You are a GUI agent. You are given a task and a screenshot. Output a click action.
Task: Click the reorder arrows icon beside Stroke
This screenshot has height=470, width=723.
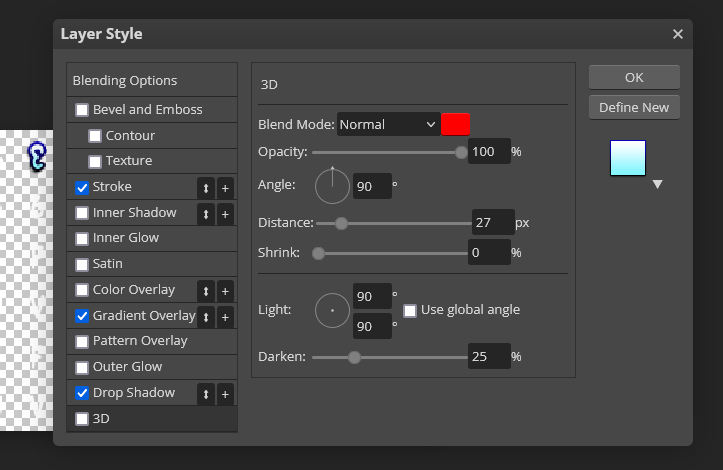[206, 188]
